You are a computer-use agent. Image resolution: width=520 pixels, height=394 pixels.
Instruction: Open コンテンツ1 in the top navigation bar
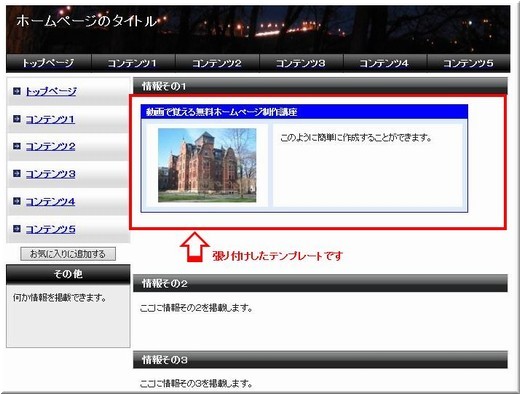[133, 63]
